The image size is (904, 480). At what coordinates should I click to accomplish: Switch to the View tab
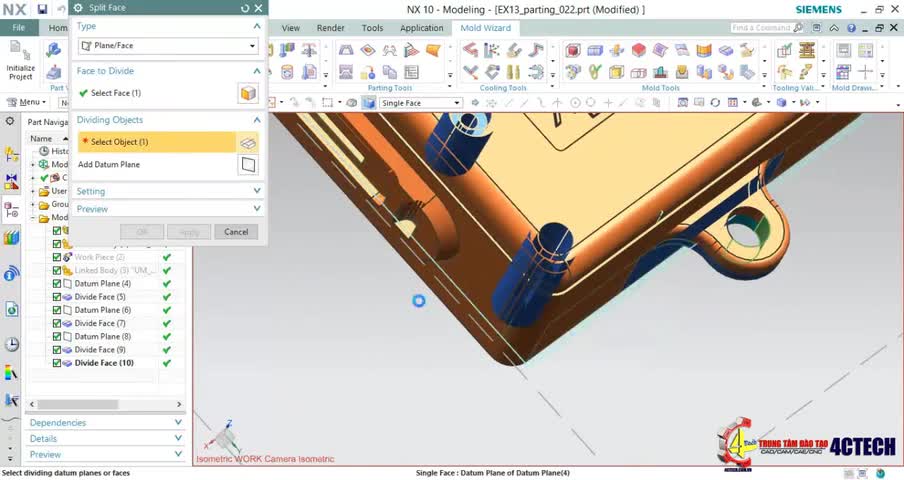point(291,28)
